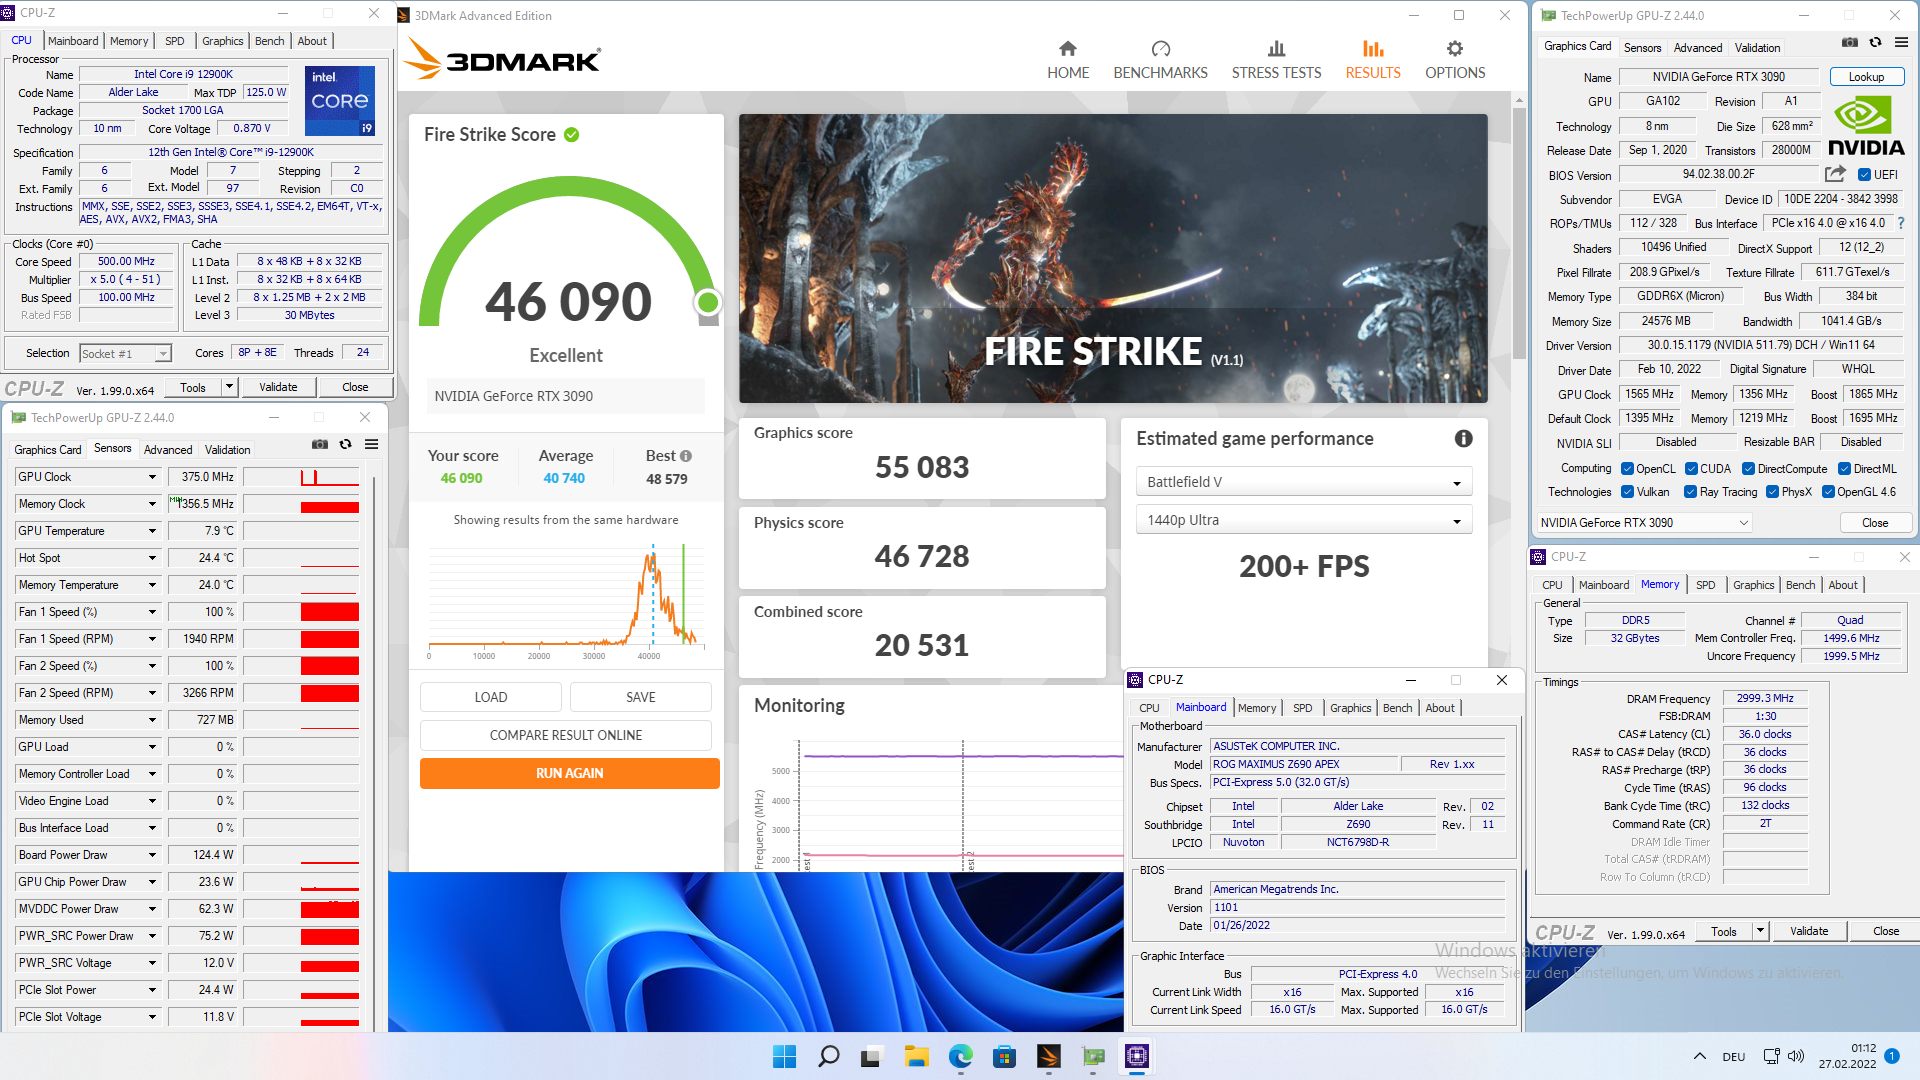1920x1080 pixels.
Task: Open File Explorer from taskbar
Action: tap(917, 1056)
